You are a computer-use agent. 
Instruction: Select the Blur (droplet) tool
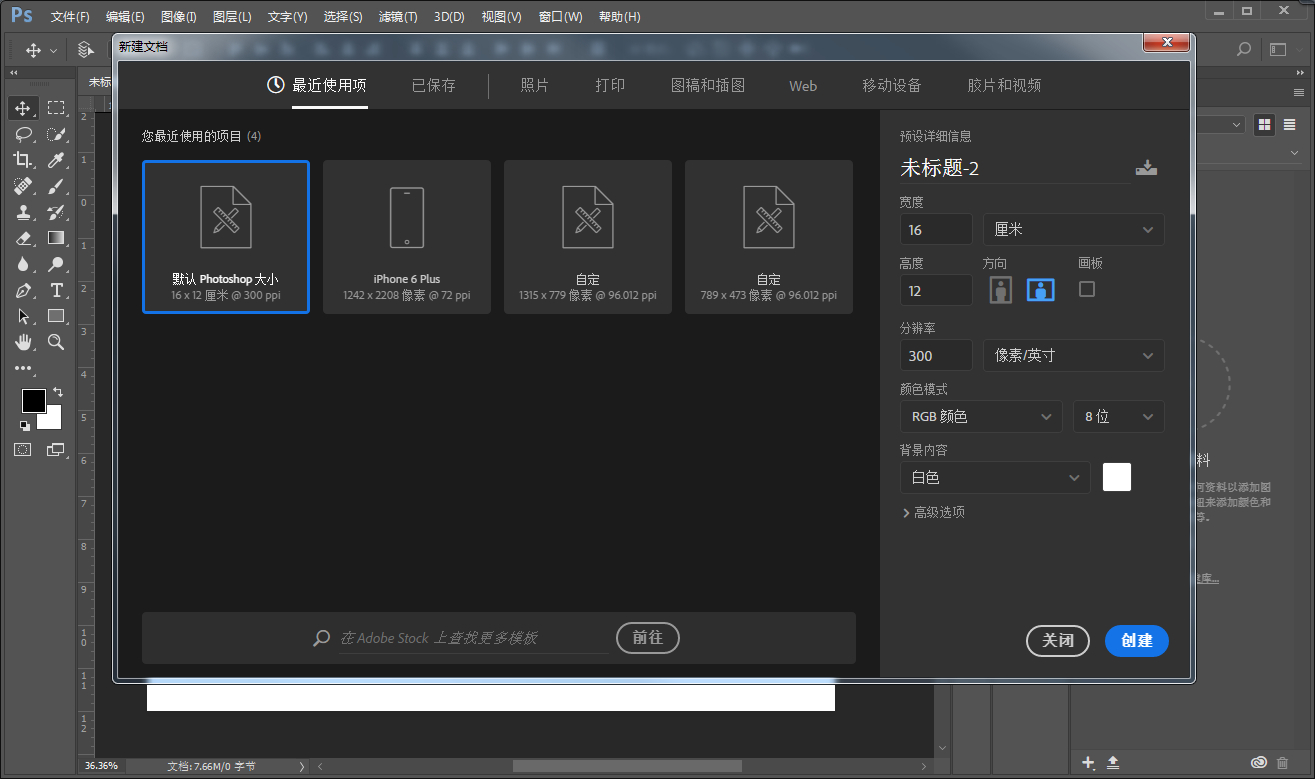(x=24, y=264)
